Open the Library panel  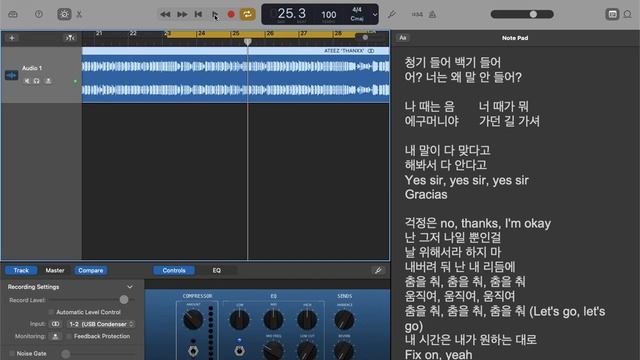[13, 14]
